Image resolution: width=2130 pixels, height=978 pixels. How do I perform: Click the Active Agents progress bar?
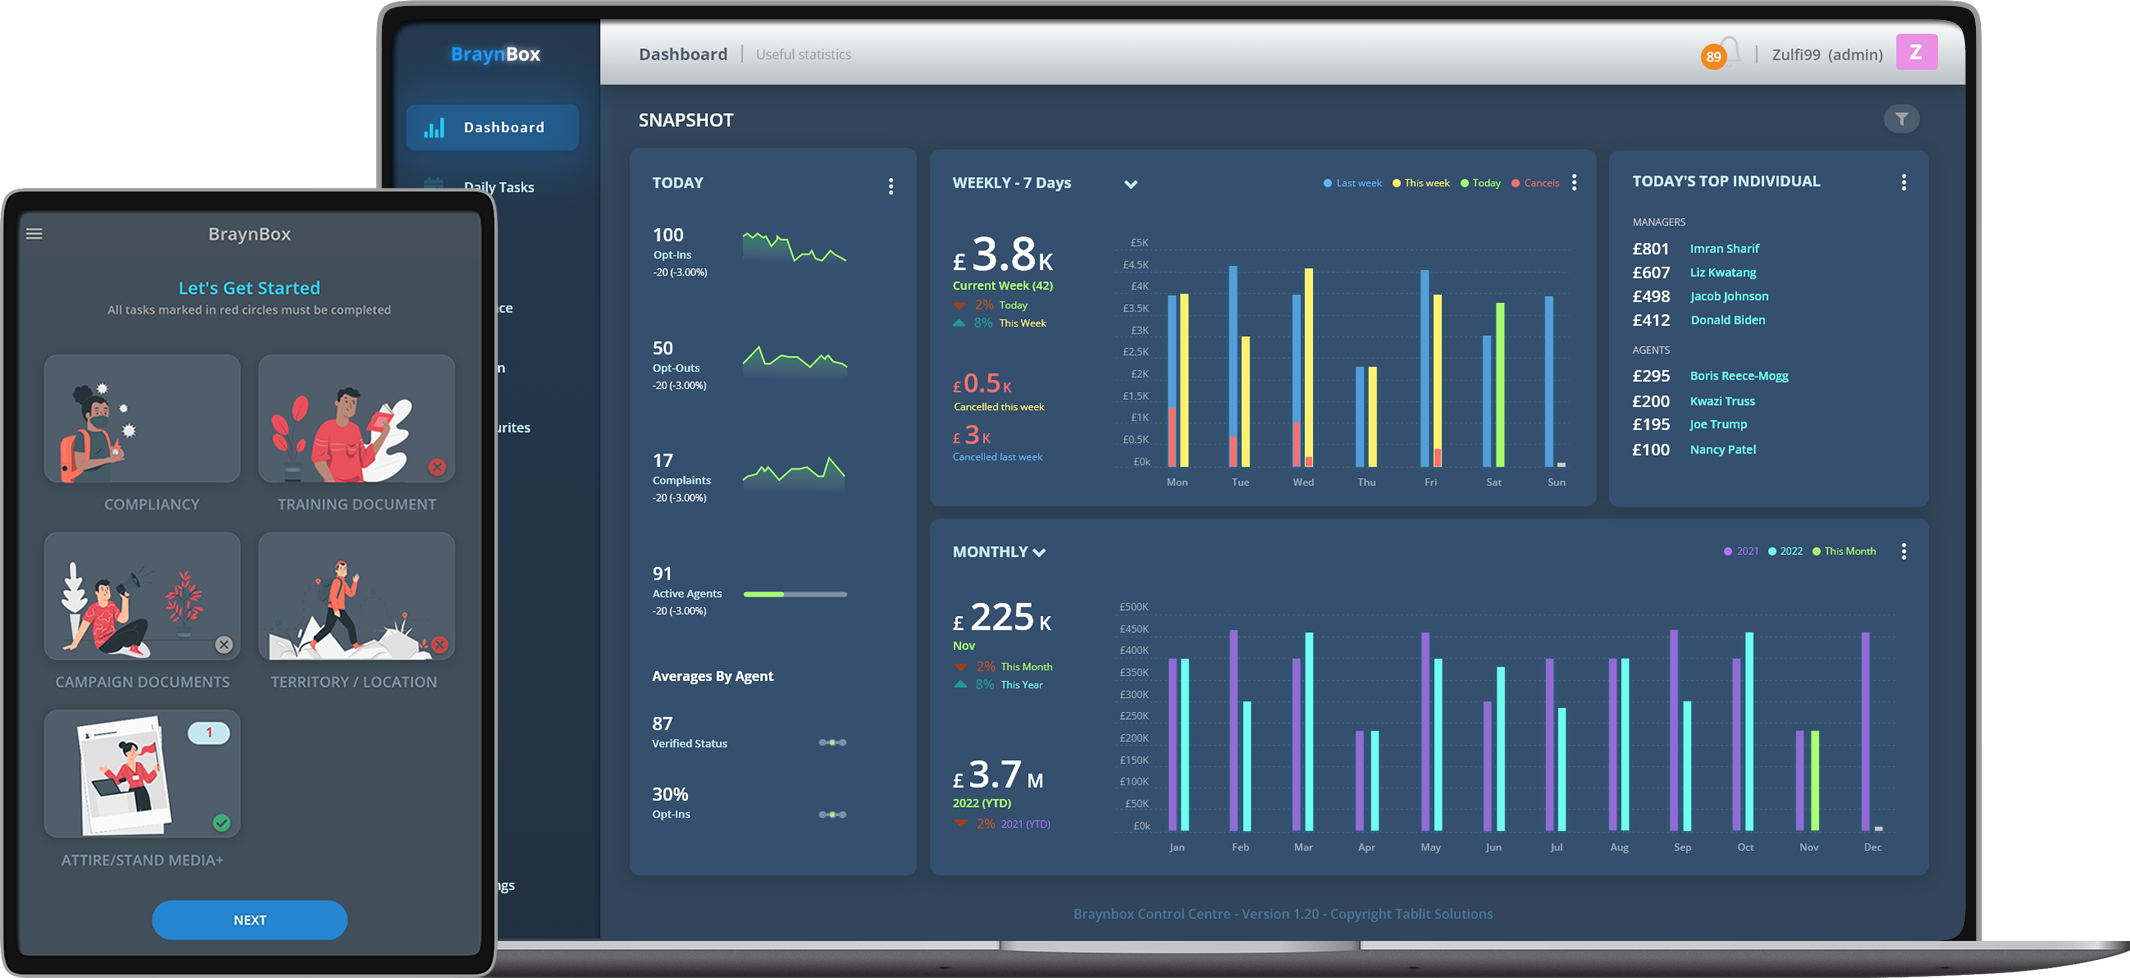(x=795, y=594)
